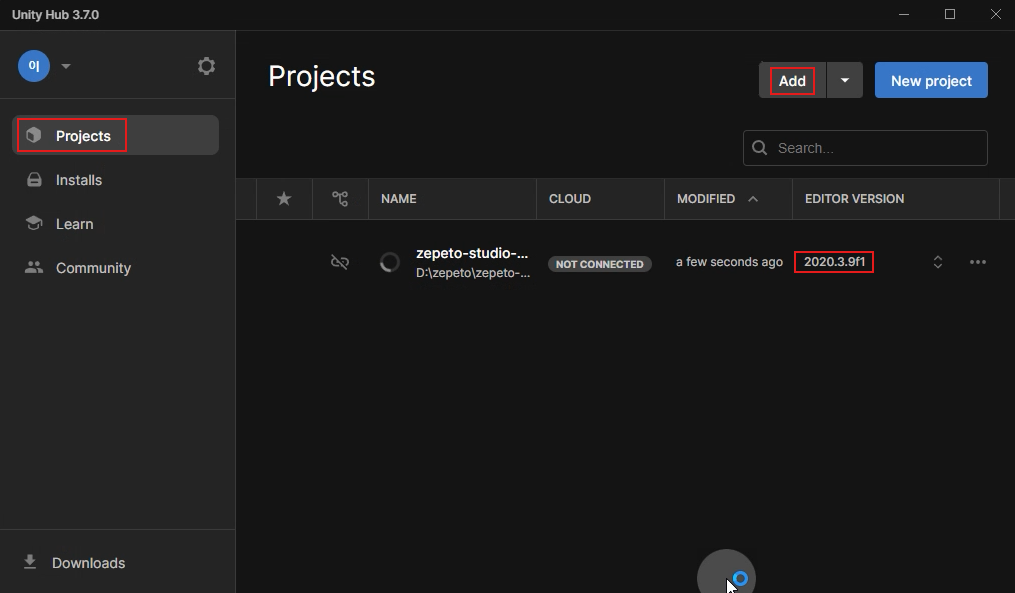Click the NOT CONNECTED cloud badge

tap(599, 263)
